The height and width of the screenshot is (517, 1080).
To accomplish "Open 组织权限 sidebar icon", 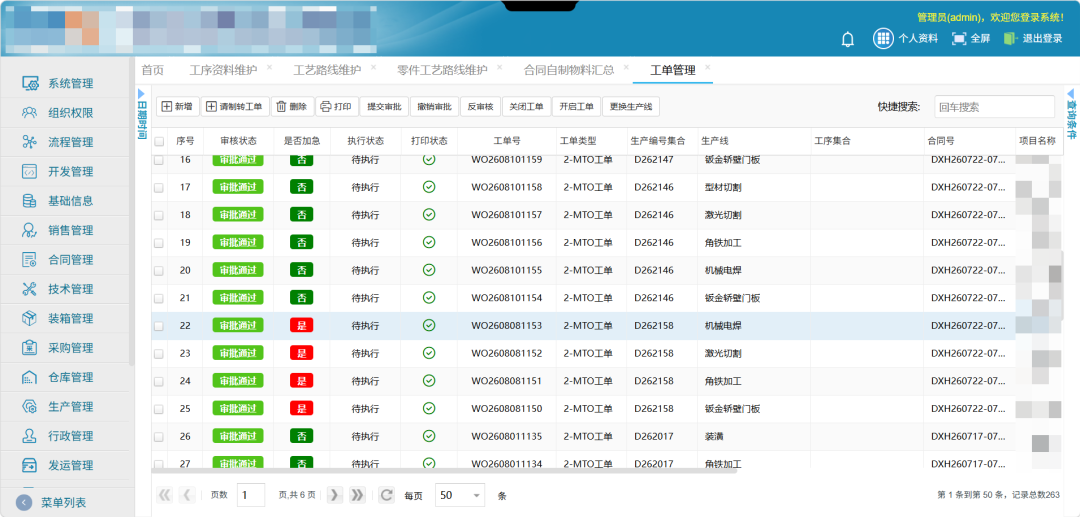I will tap(30, 112).
